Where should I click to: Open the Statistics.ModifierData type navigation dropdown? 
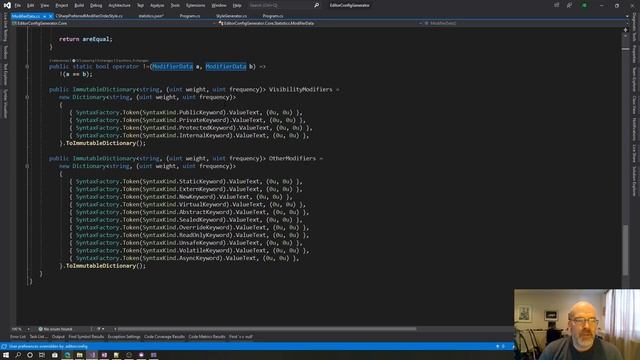click(x=320, y=23)
